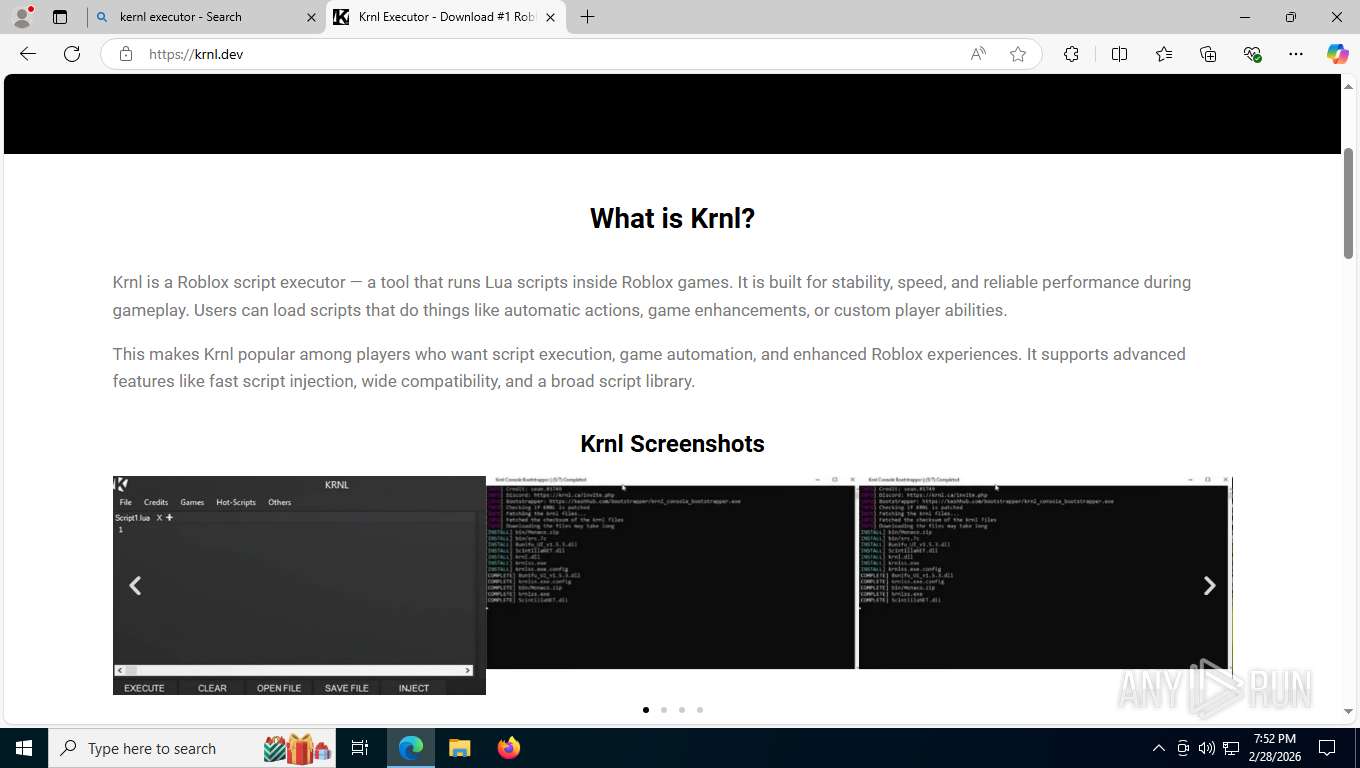Open File Explorer from the taskbar
This screenshot has width=1360, height=768.
459,748
